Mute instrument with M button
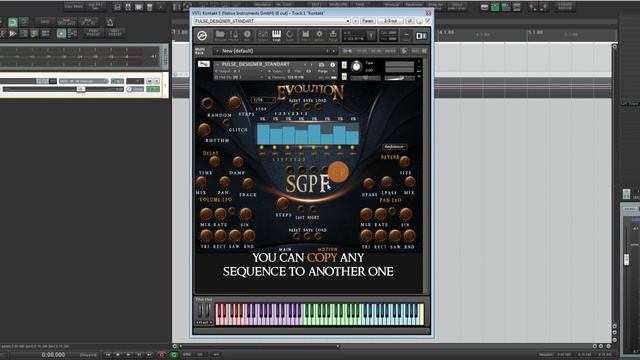Screen dimensions: 640x360 click(x=344, y=76)
